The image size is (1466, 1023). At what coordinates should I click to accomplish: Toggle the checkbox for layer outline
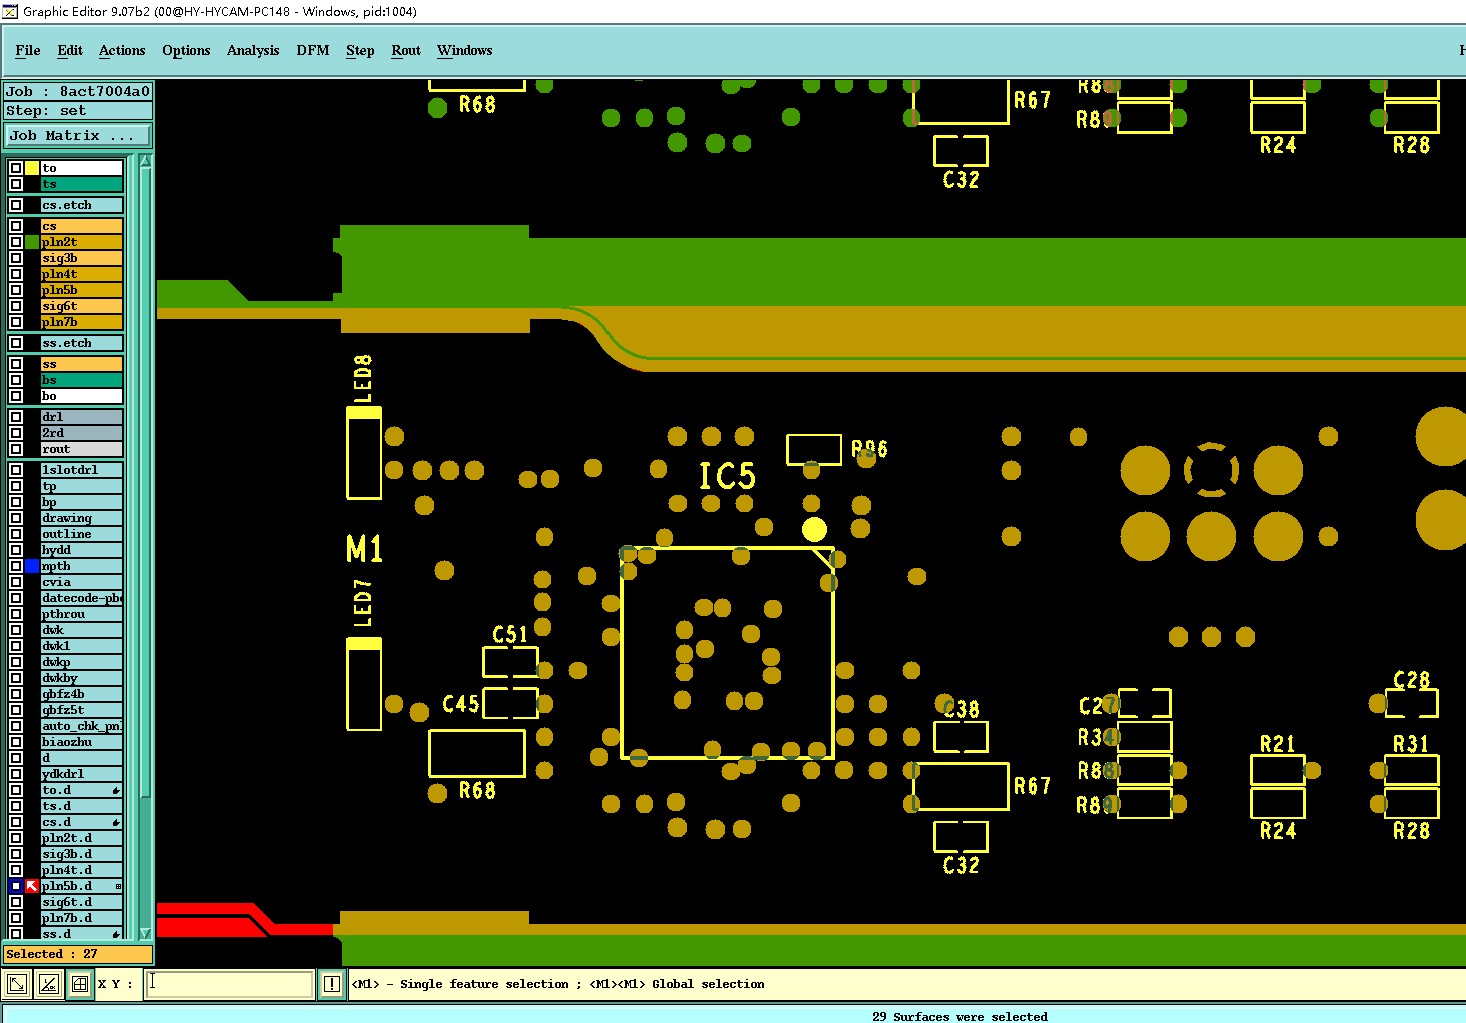[x=16, y=534]
